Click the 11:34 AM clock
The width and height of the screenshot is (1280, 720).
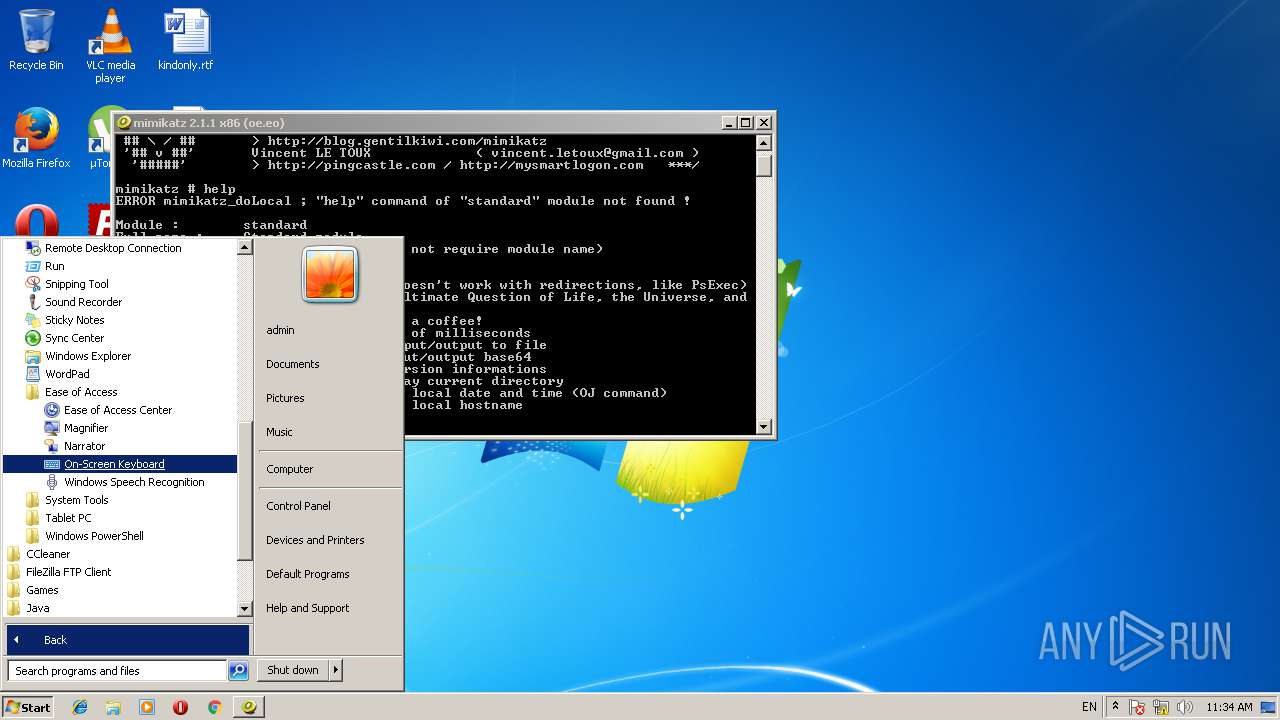tap(1229, 707)
